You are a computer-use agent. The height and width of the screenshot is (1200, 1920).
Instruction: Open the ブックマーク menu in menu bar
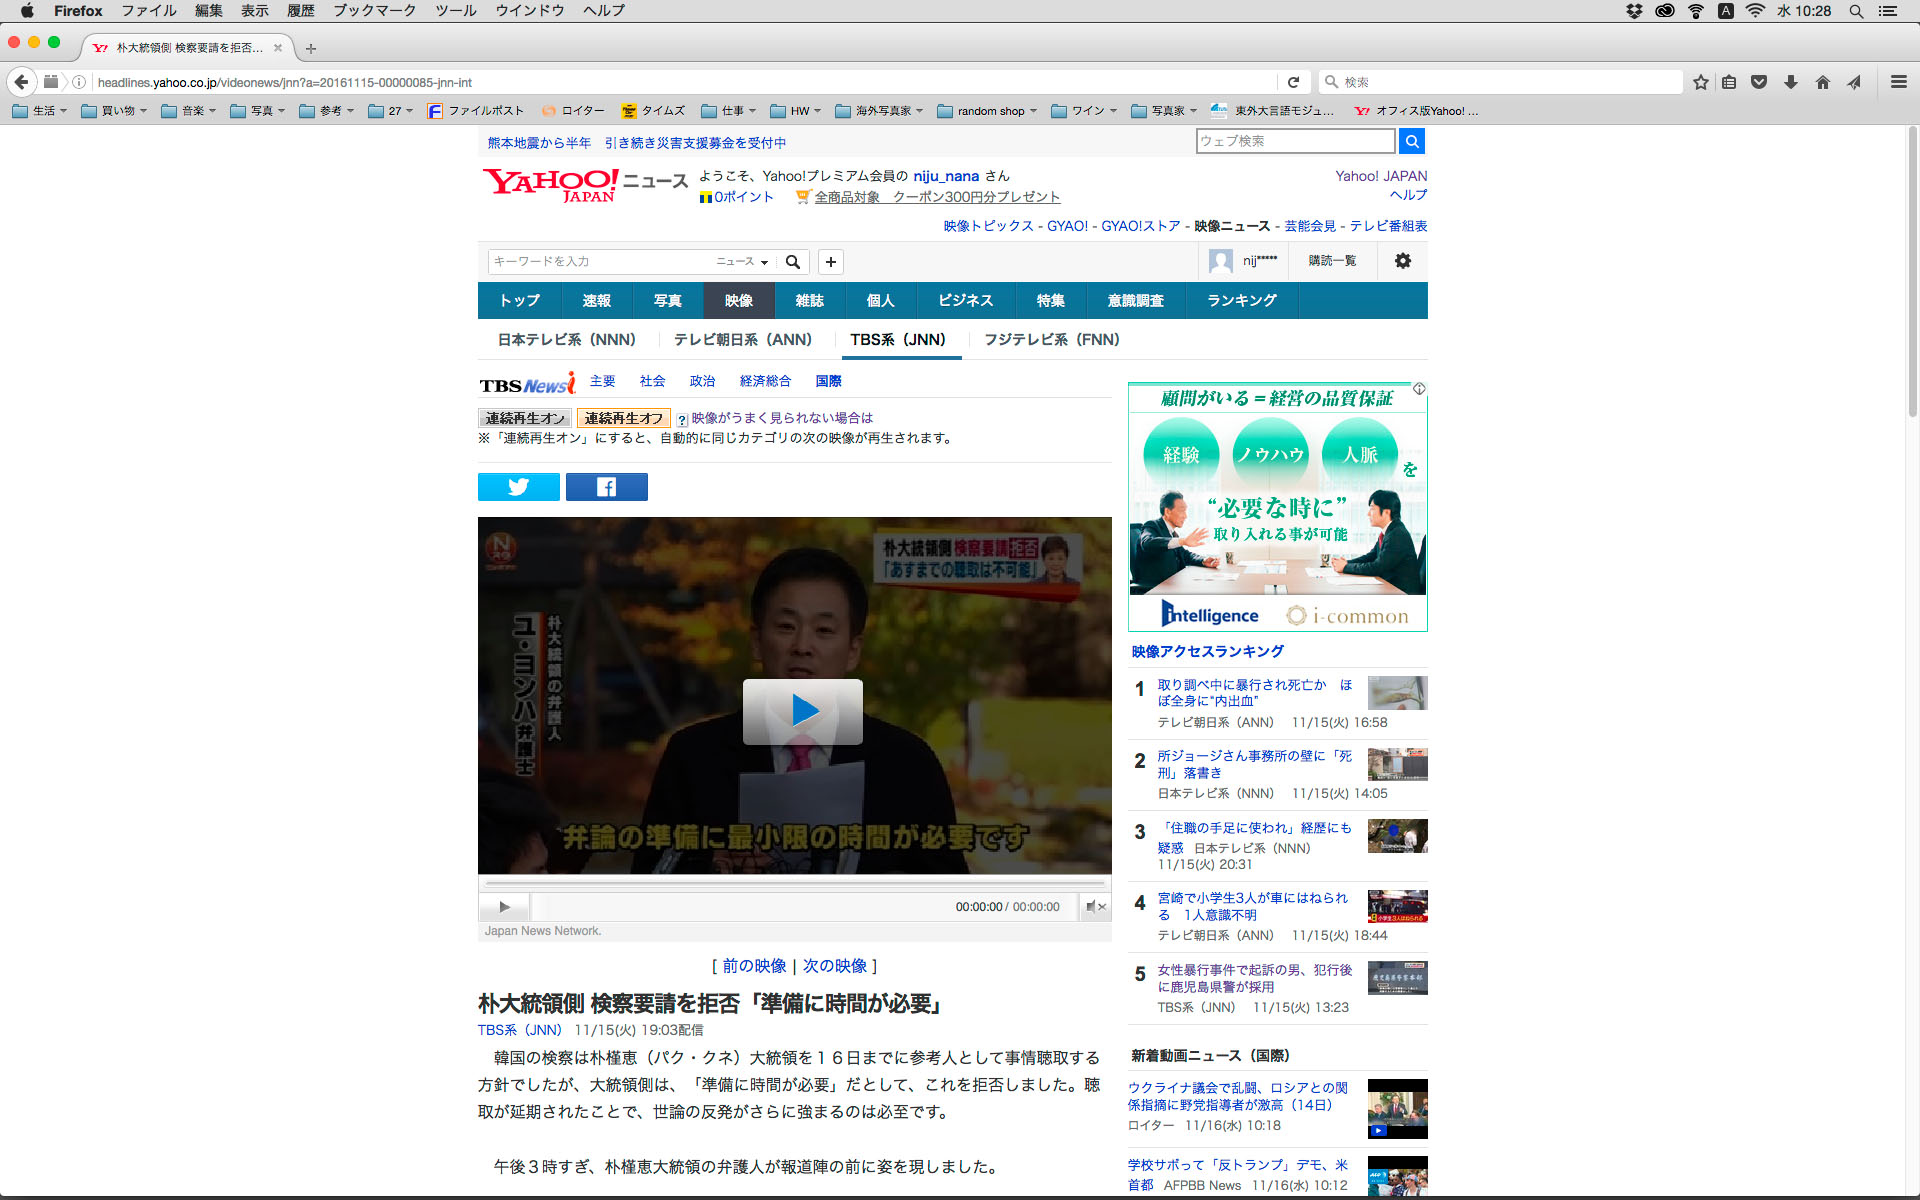[x=374, y=11]
